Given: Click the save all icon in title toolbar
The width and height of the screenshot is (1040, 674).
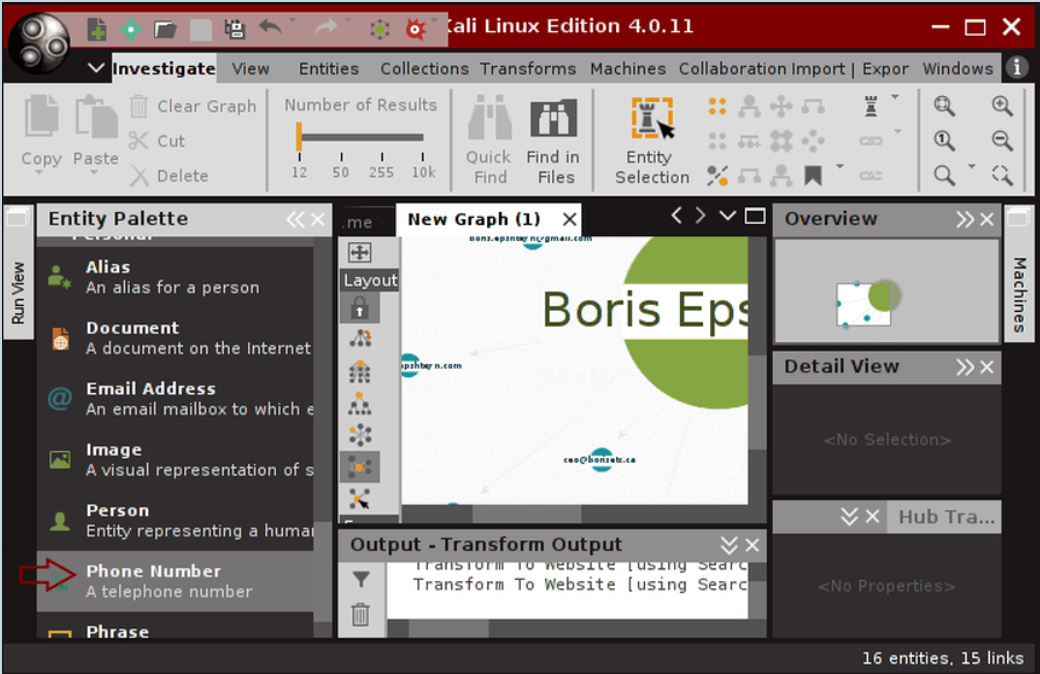Looking at the screenshot, I should coord(235,29).
